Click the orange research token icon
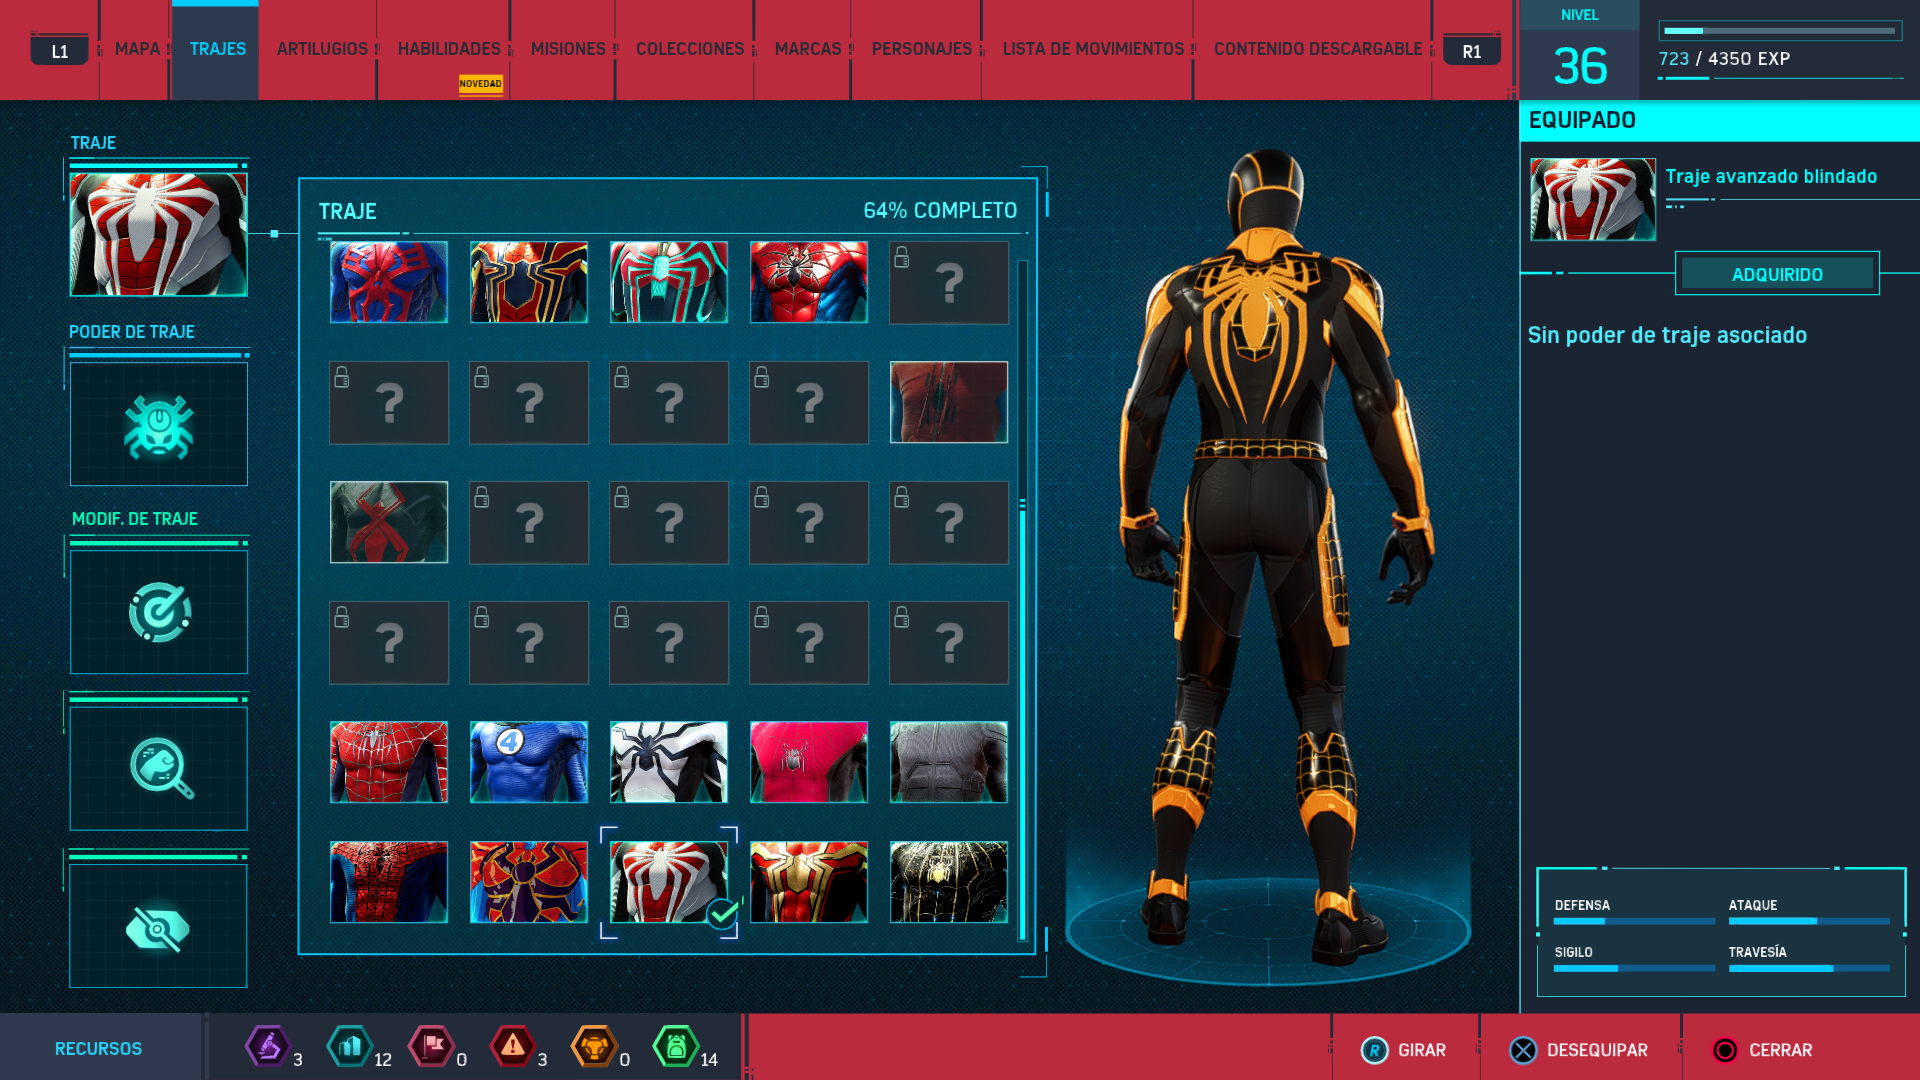 (594, 1047)
